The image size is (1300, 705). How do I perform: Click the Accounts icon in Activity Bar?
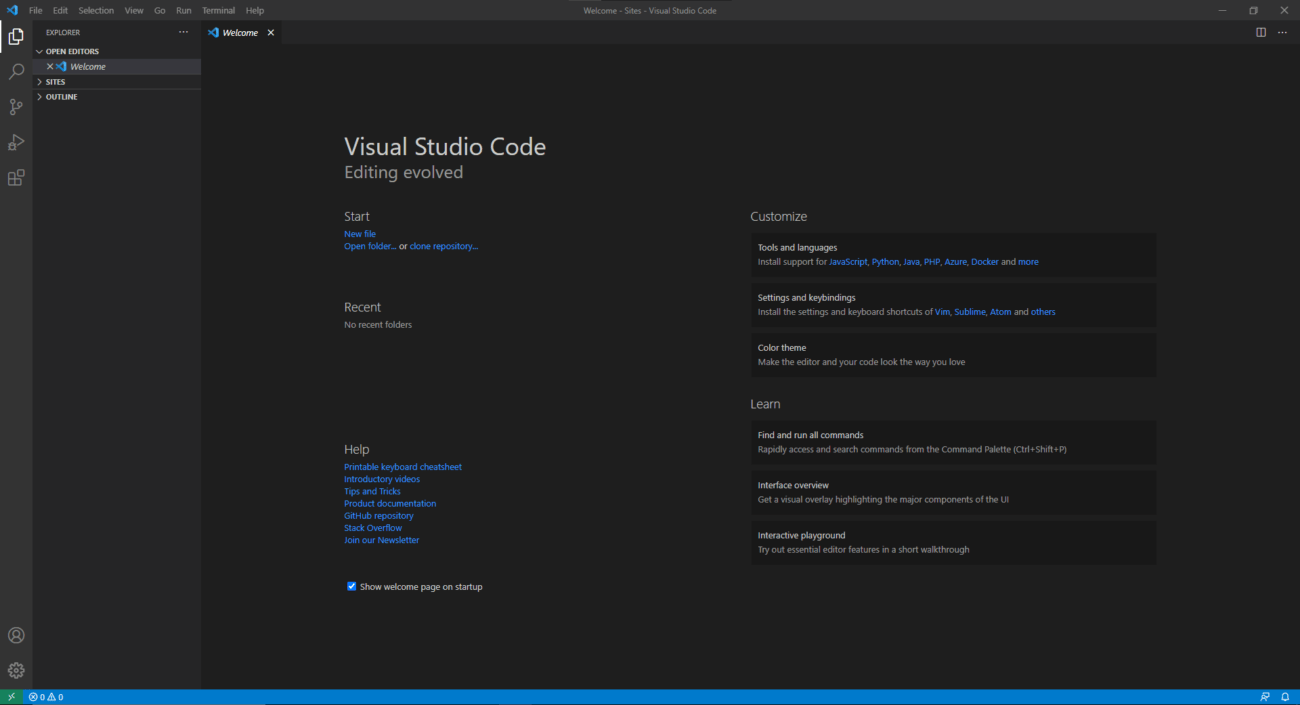pyautogui.click(x=16, y=635)
